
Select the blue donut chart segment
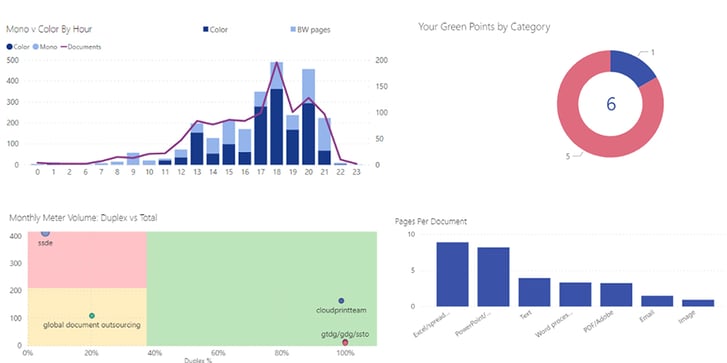[634, 66]
